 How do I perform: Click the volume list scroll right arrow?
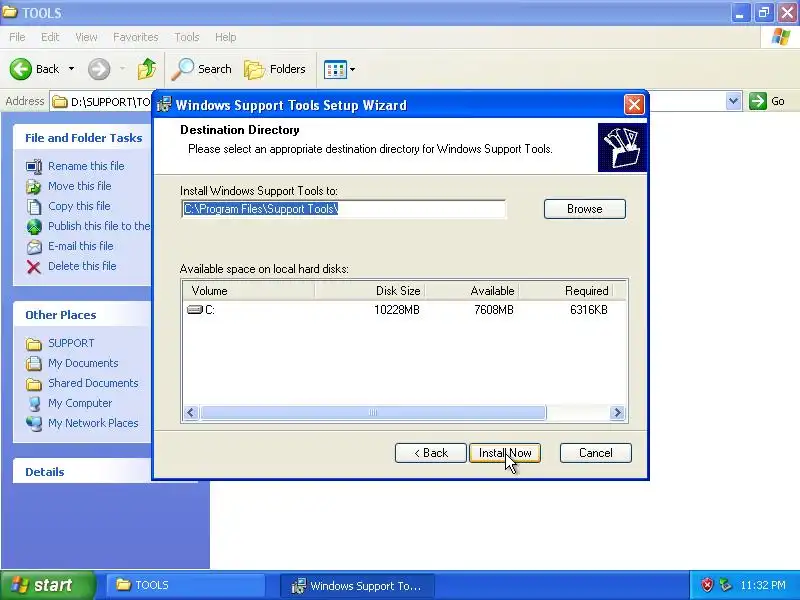pyautogui.click(x=617, y=412)
